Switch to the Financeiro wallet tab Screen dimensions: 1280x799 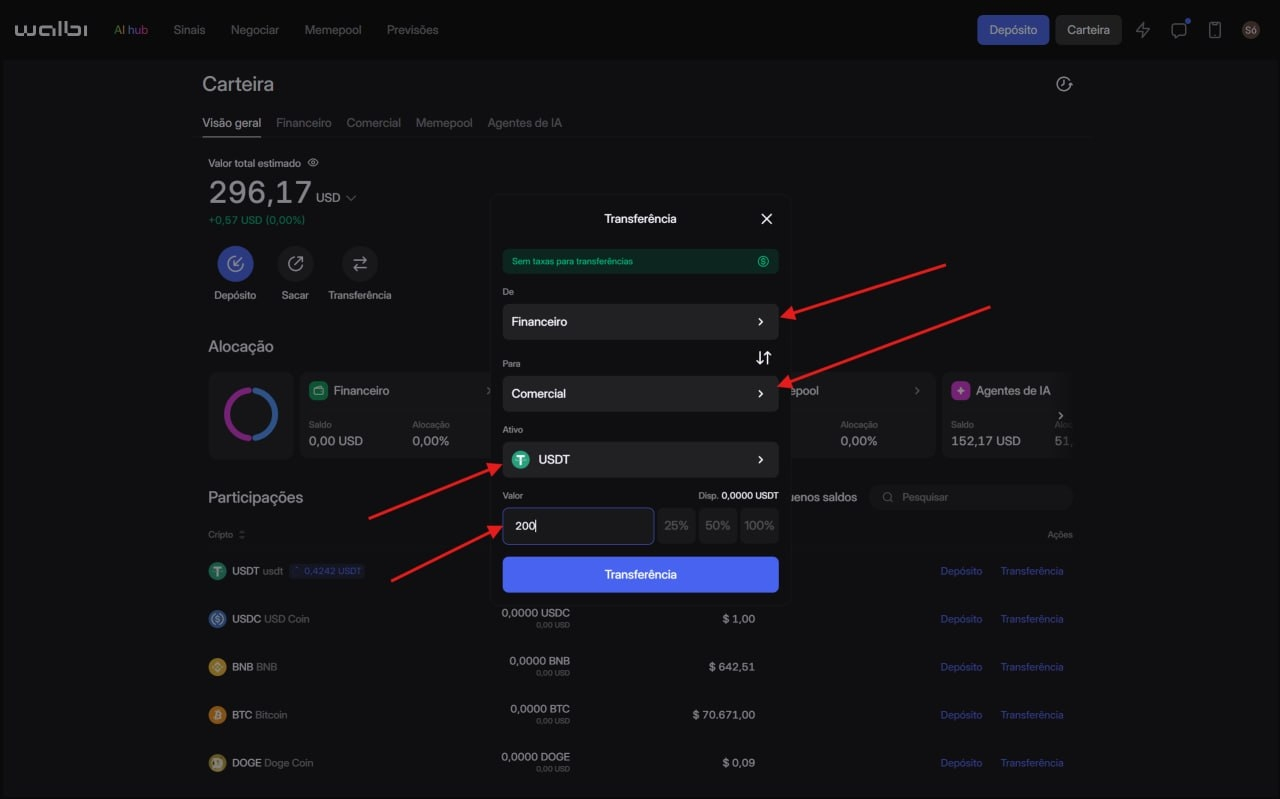coord(303,123)
